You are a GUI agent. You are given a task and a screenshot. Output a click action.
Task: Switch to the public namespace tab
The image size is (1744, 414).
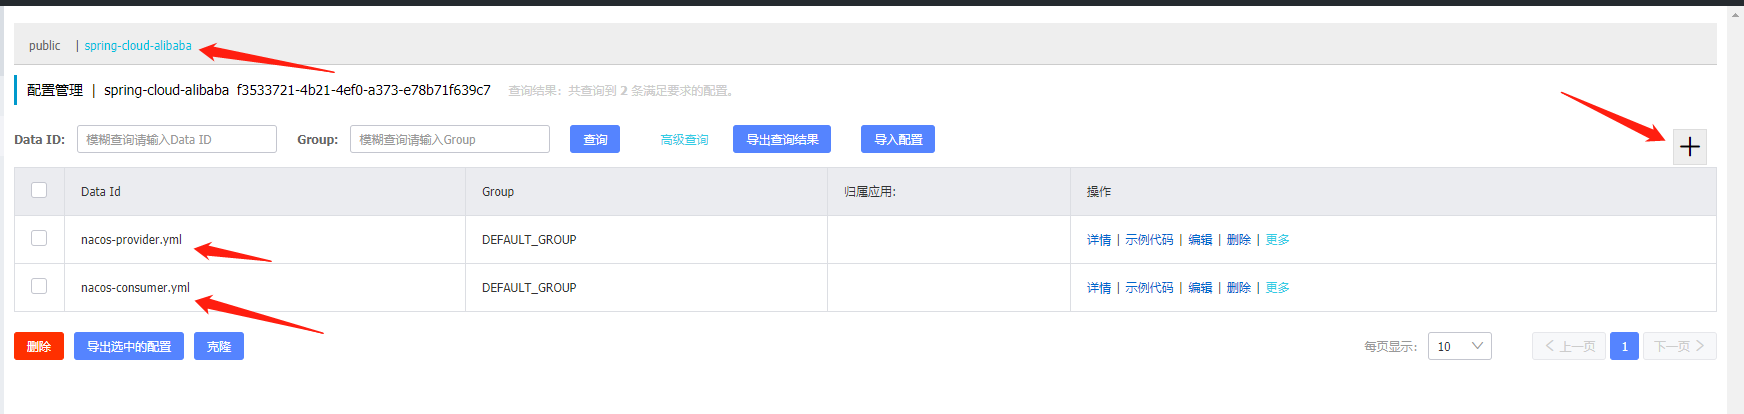[x=44, y=46]
